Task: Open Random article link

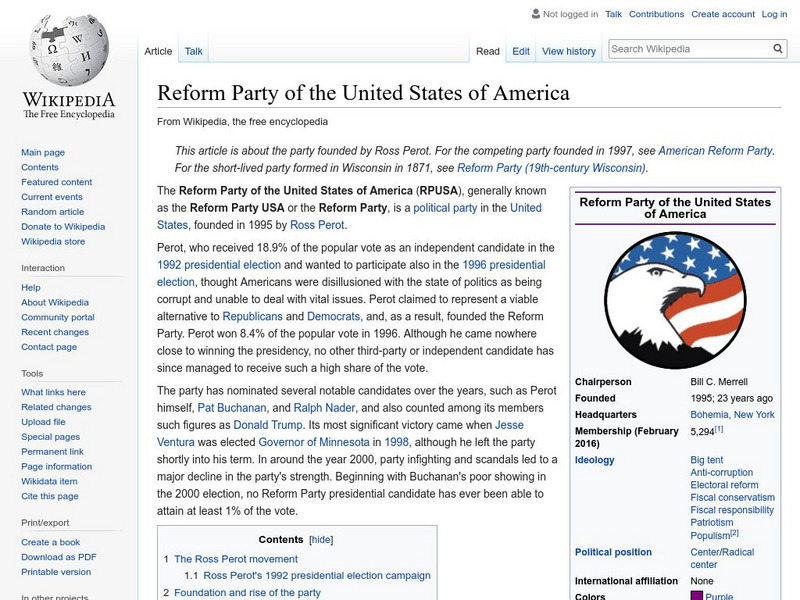Action: [x=53, y=211]
